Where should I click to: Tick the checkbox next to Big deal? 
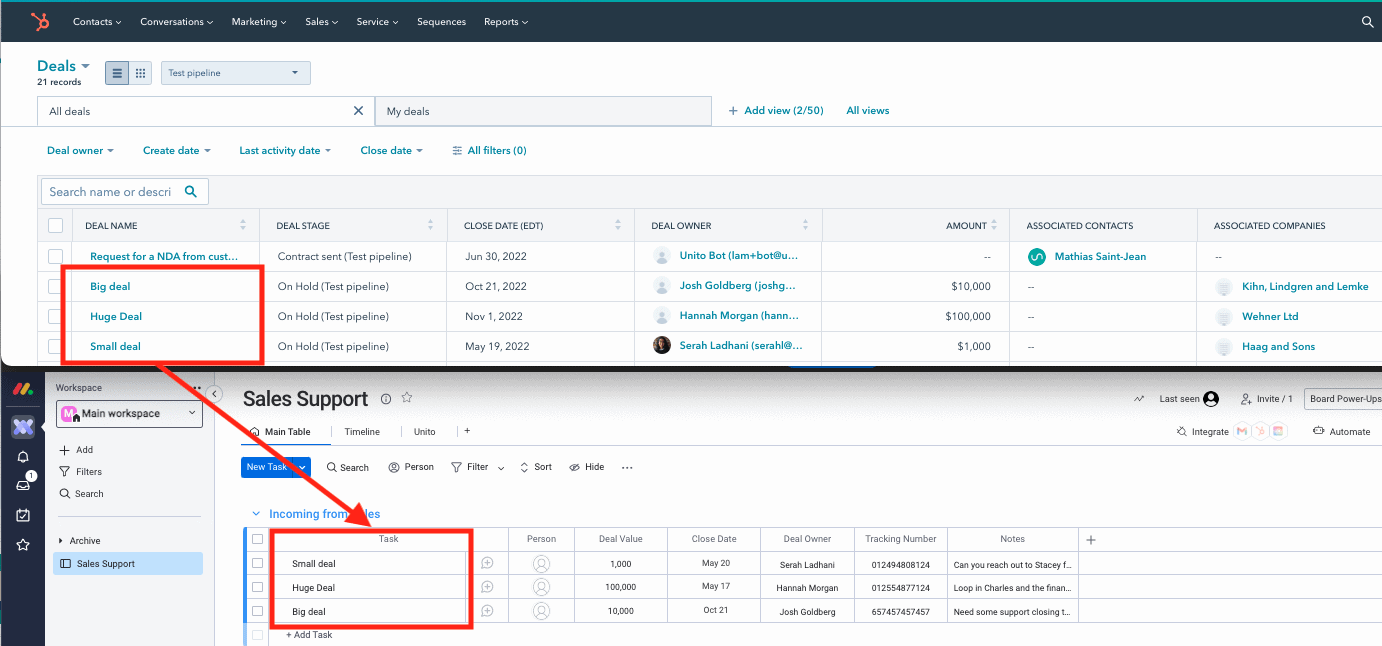click(56, 286)
